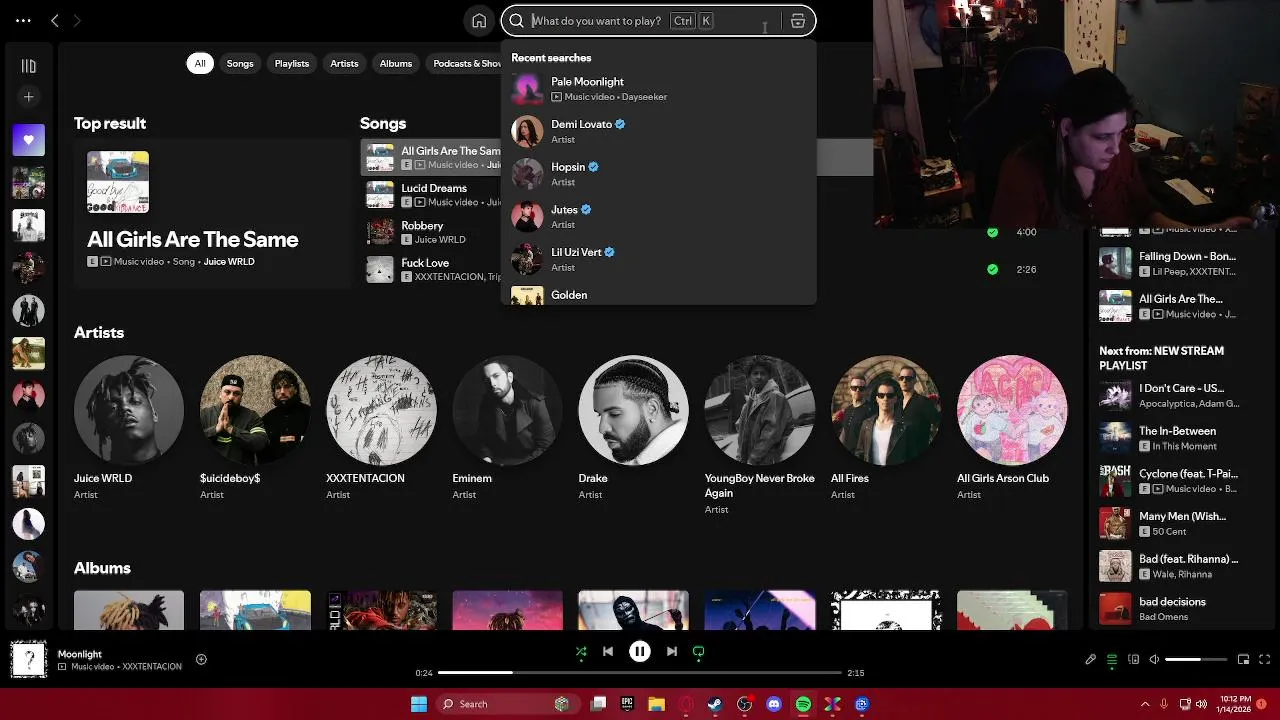Show hidden system tray icons
The width and height of the screenshot is (1280, 720).
point(1146,704)
